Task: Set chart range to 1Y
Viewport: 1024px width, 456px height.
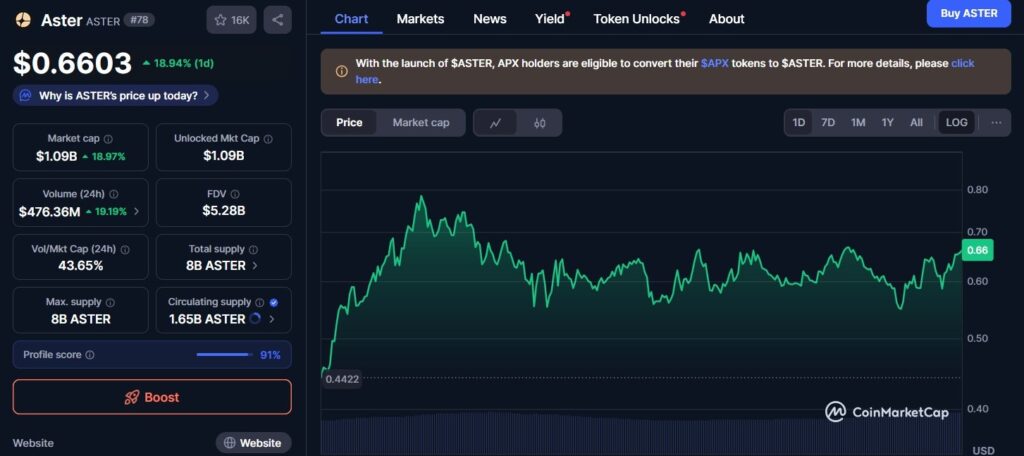Action: (888, 123)
